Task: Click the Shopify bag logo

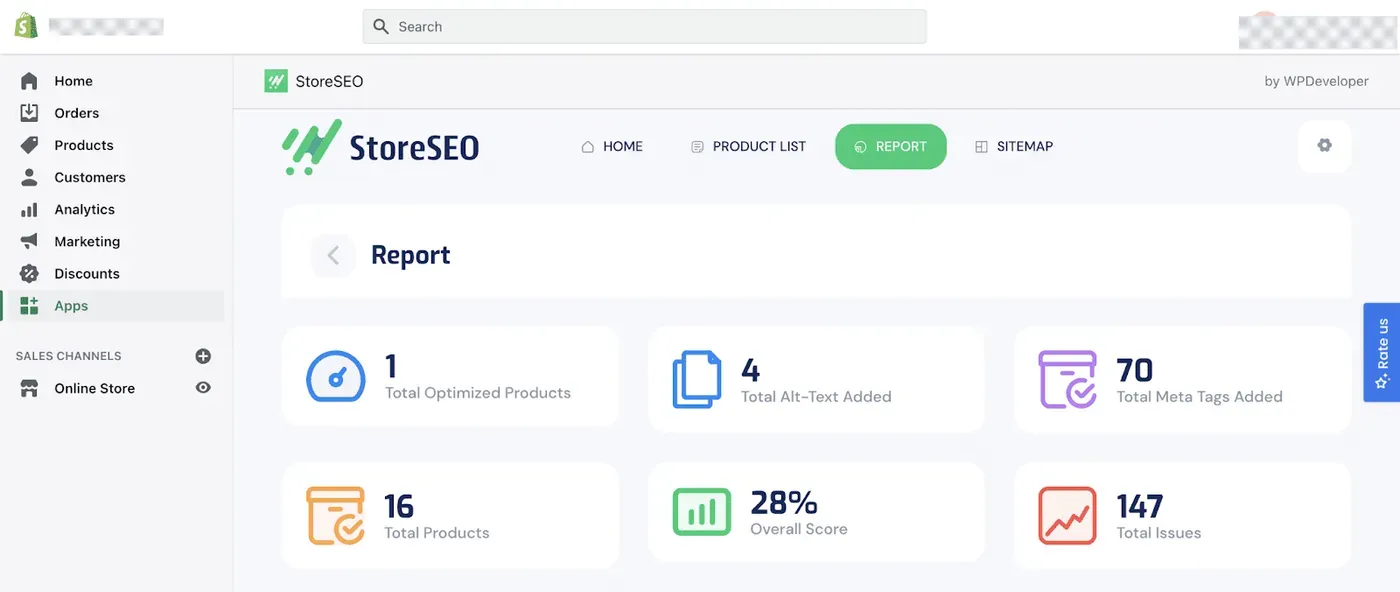Action: (26, 26)
